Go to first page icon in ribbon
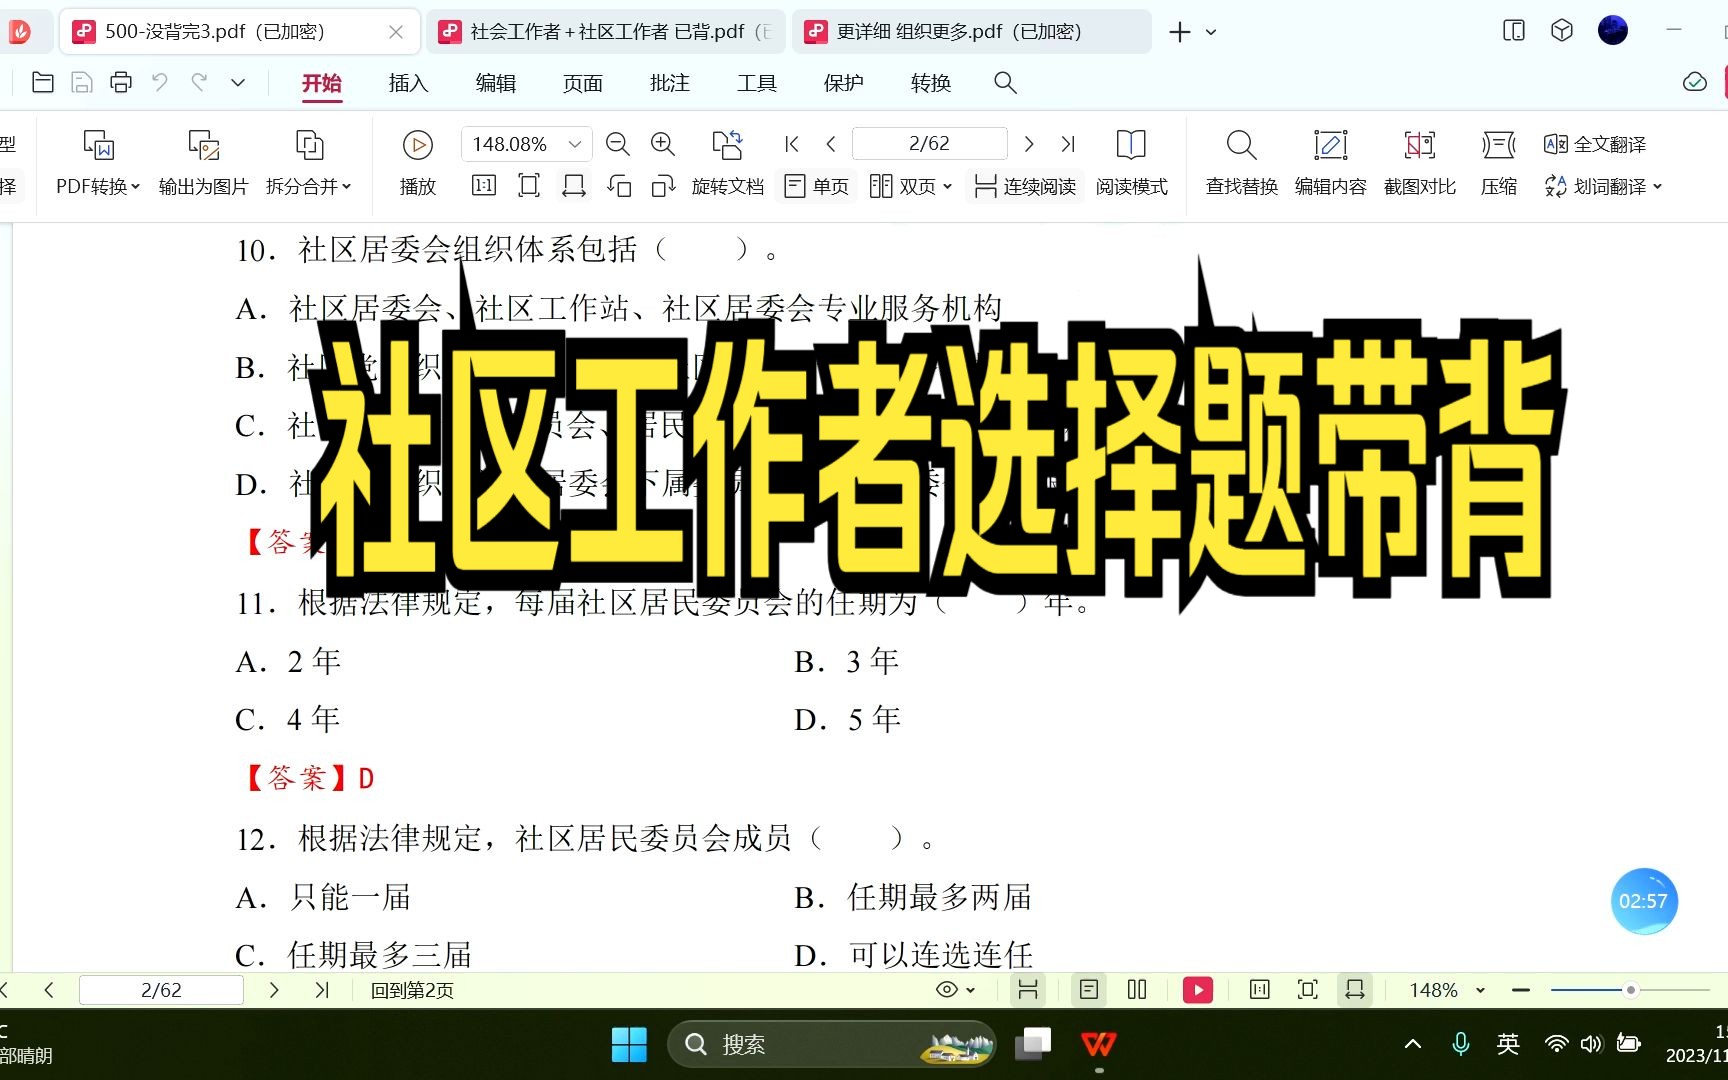 pyautogui.click(x=792, y=144)
